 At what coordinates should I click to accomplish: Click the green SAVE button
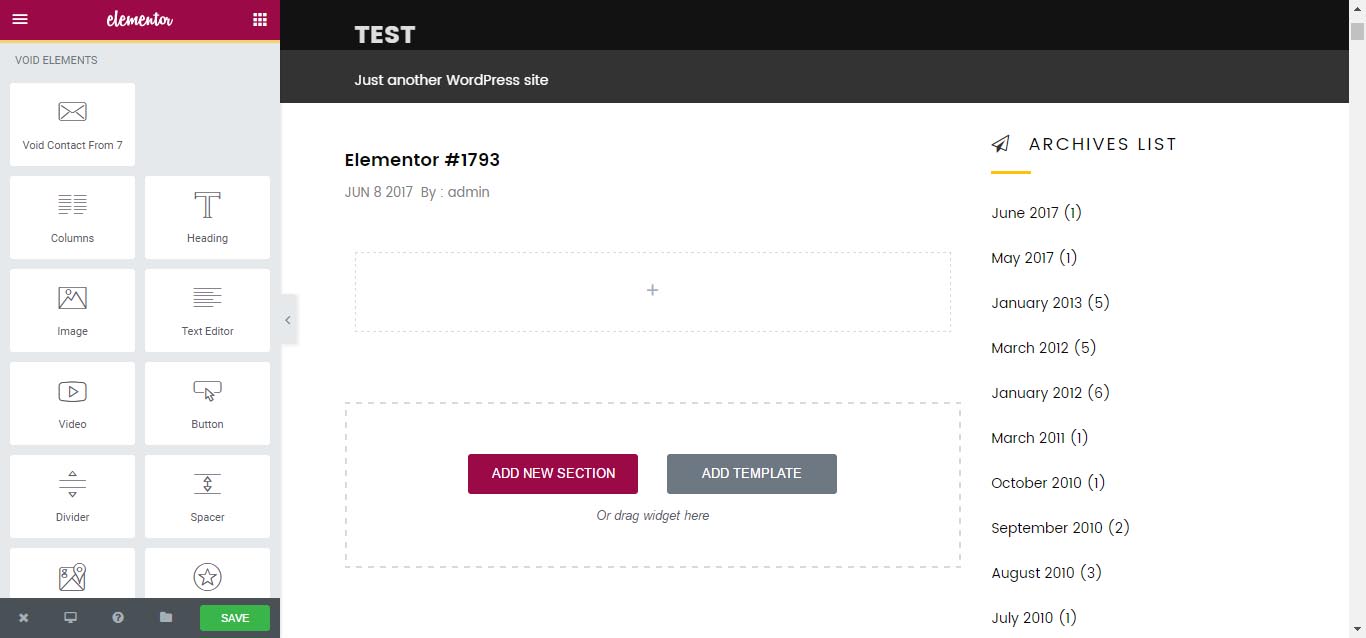tap(234, 617)
